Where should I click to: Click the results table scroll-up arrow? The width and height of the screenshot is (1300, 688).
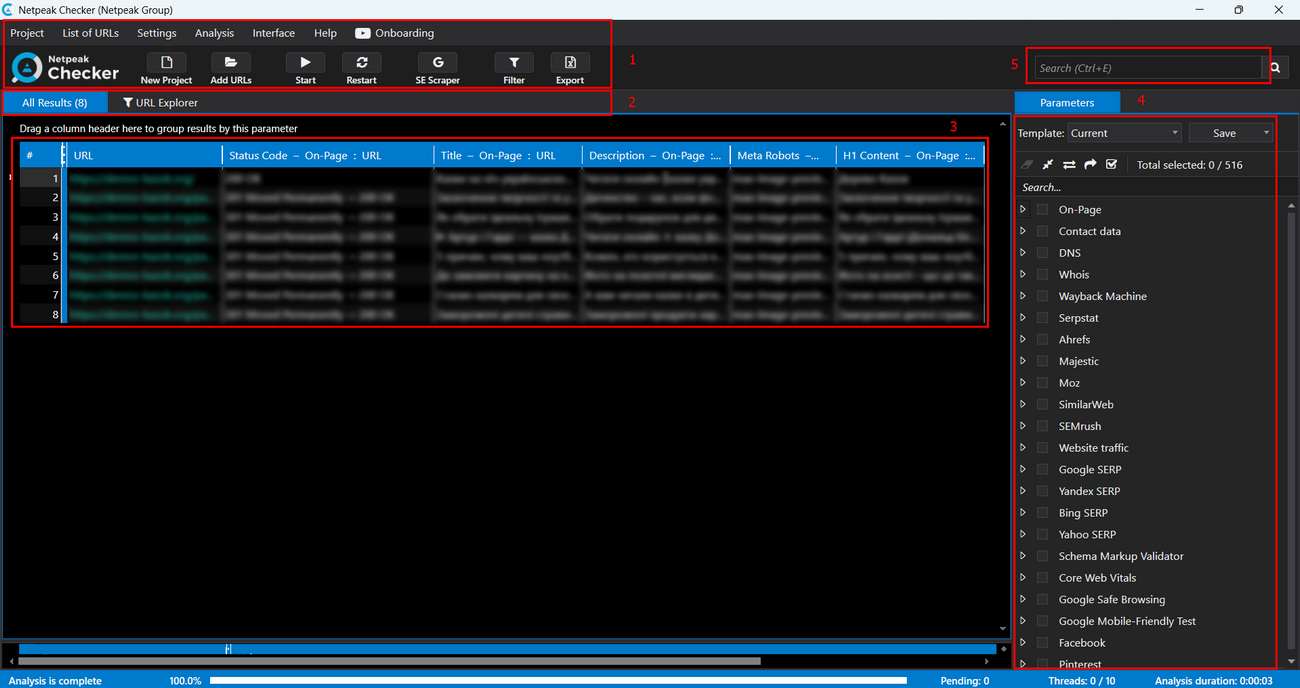point(1003,125)
